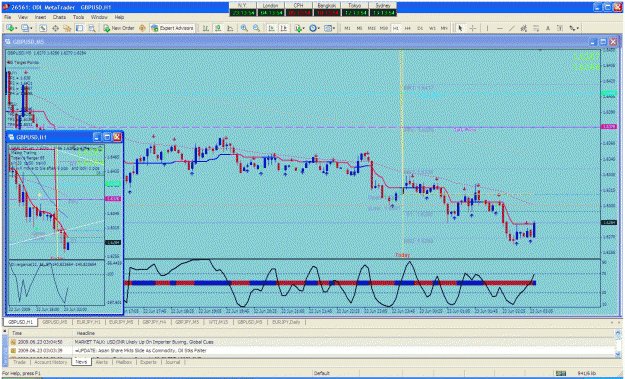
Task: Switch to the EURJPY,Daily chart tab
Action: [286, 322]
